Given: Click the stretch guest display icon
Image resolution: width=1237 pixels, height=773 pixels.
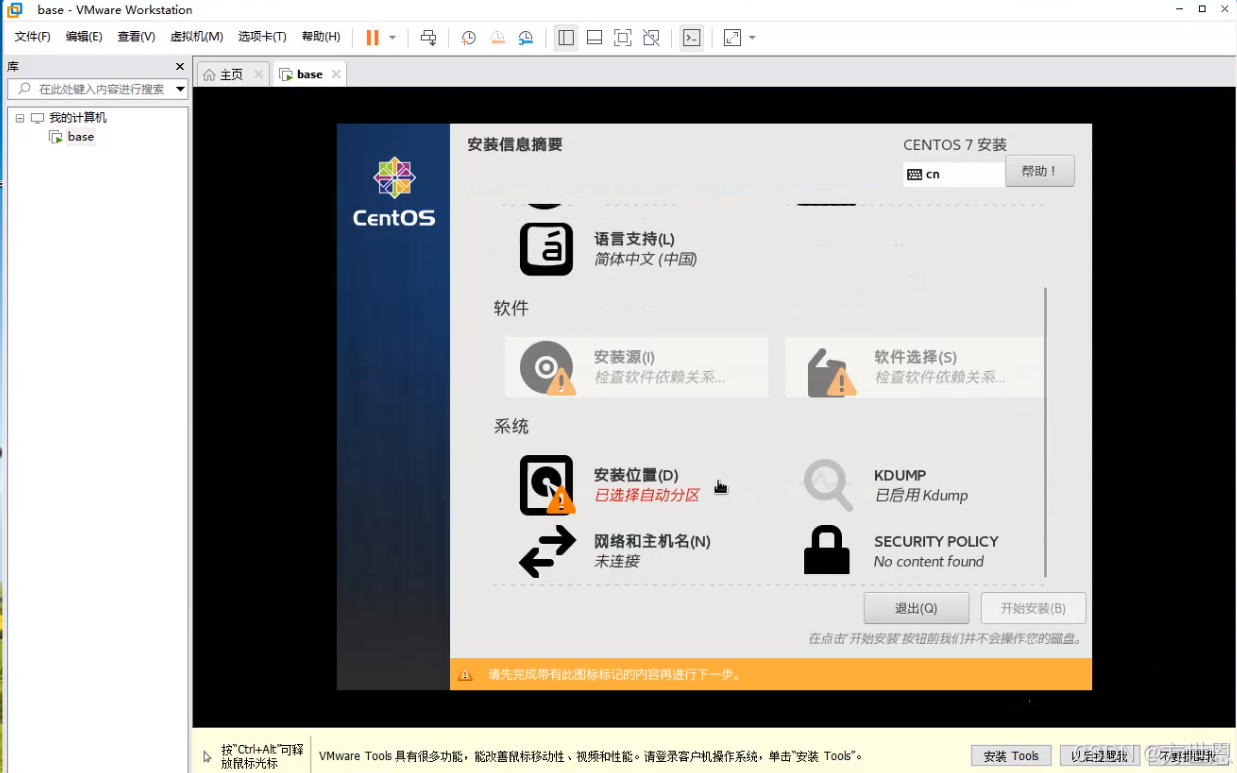Looking at the screenshot, I should point(732,37).
